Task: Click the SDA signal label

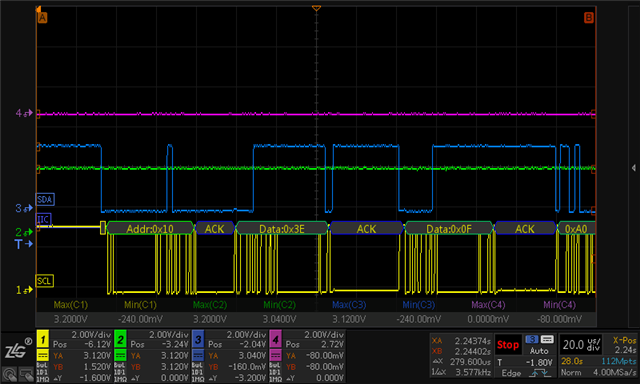Action: pyautogui.click(x=45, y=199)
